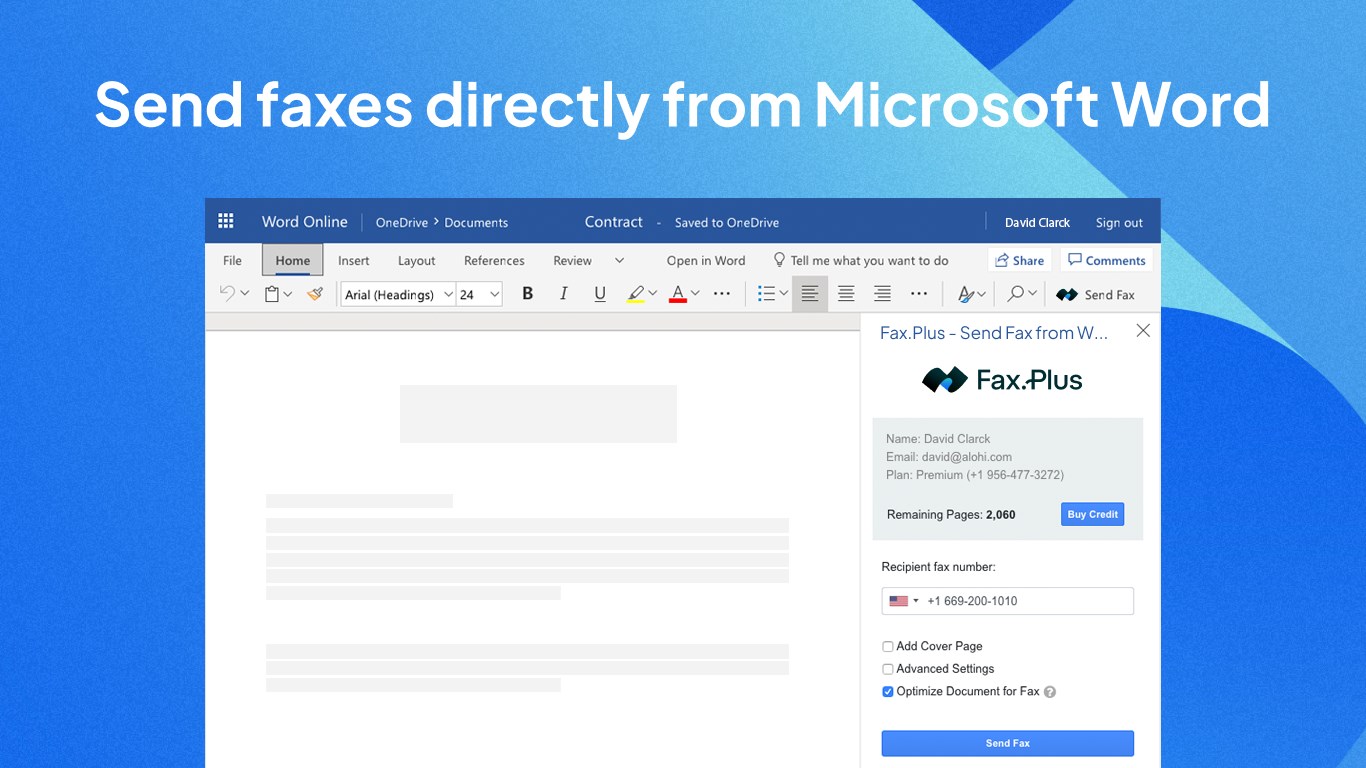1366x768 pixels.
Task: Click the help icon beside Optimize Document
Action: pos(1050,692)
